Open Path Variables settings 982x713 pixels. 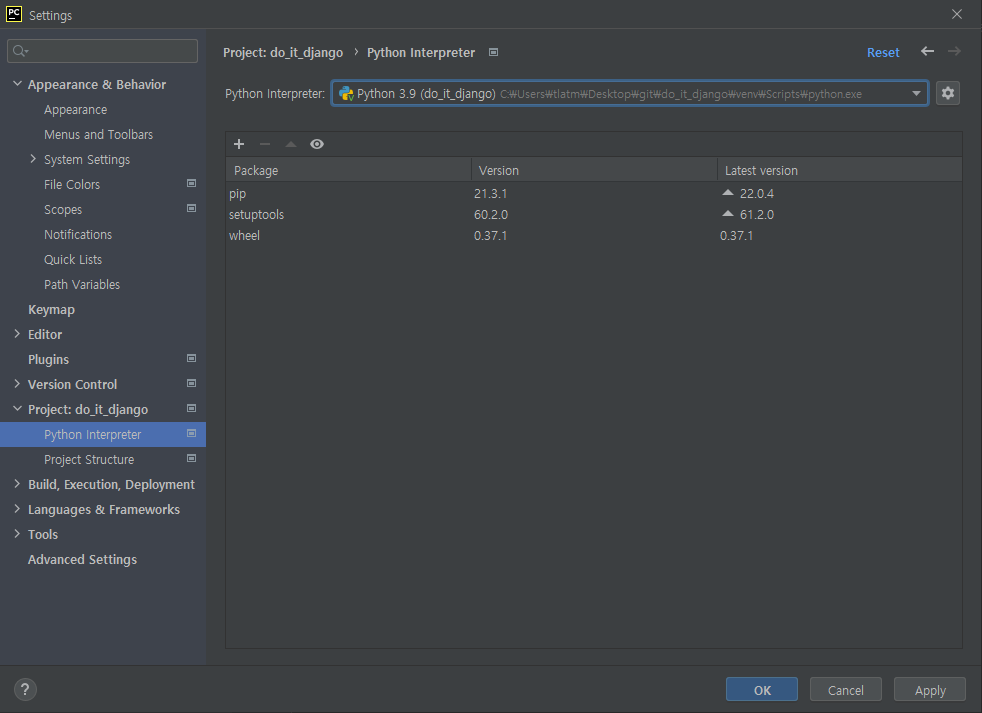[82, 284]
